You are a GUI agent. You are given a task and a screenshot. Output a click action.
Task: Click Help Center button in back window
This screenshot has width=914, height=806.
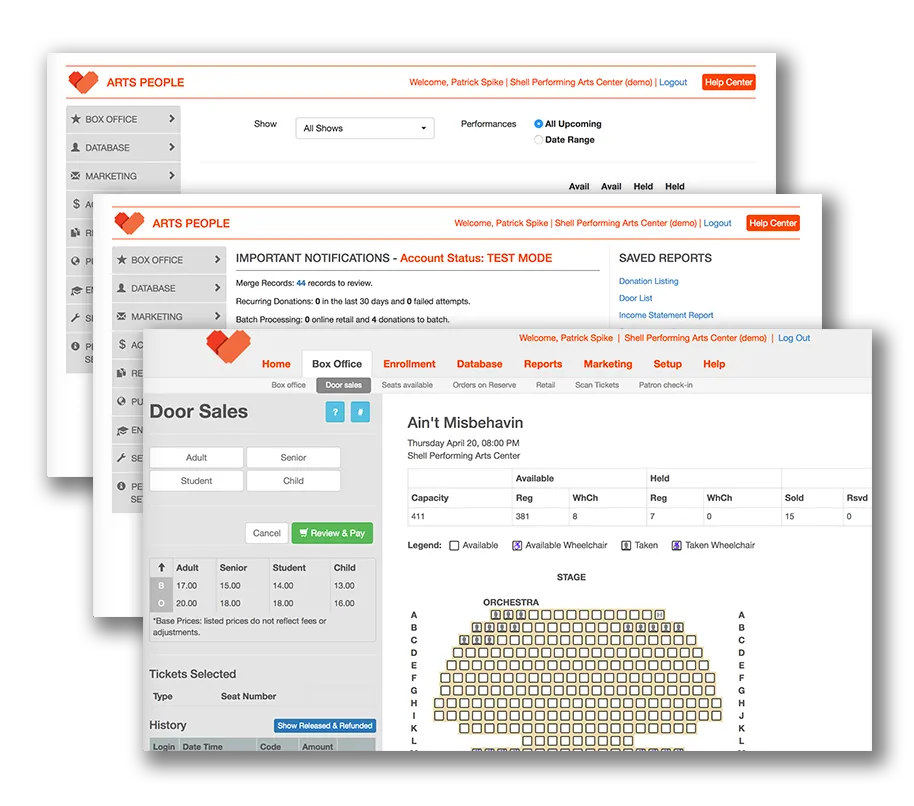tap(729, 82)
